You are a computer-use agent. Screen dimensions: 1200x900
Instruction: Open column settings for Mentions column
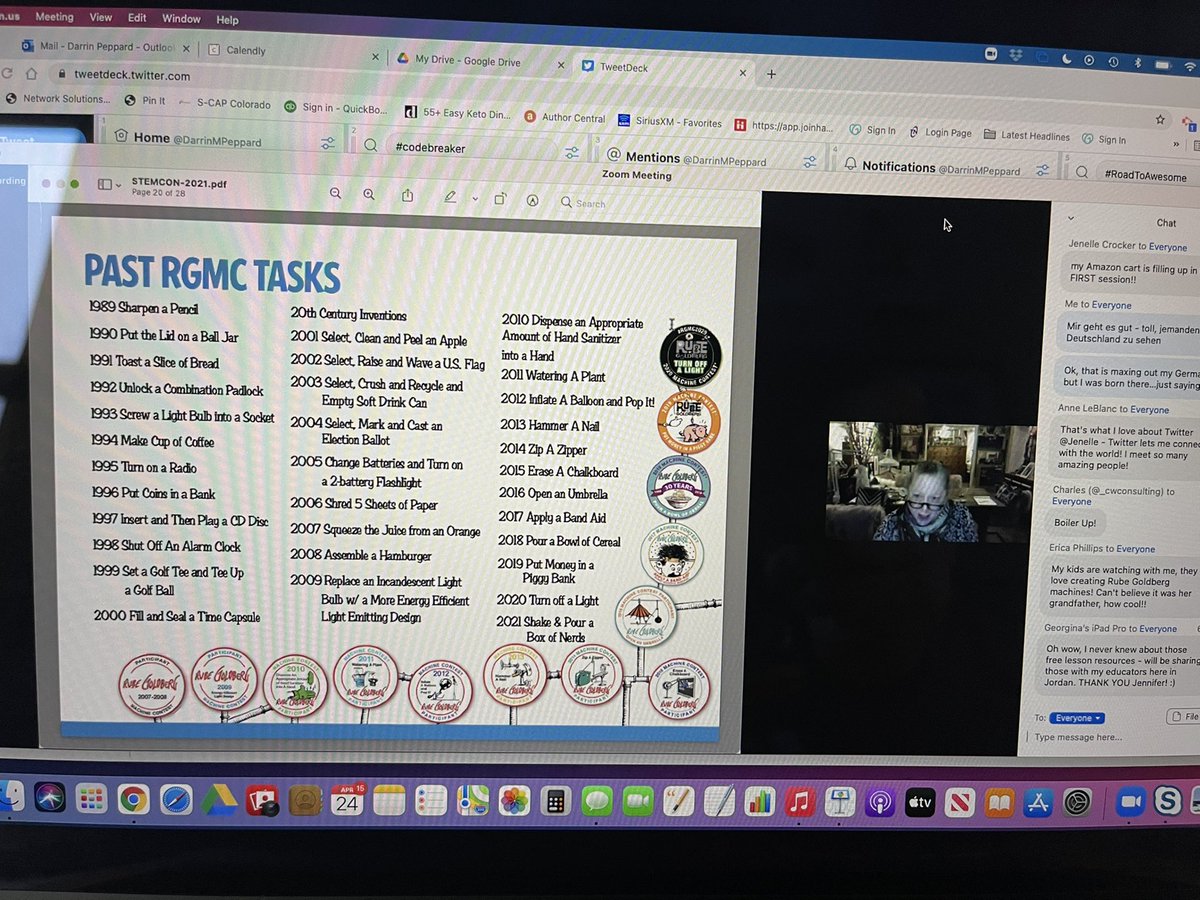pos(808,161)
